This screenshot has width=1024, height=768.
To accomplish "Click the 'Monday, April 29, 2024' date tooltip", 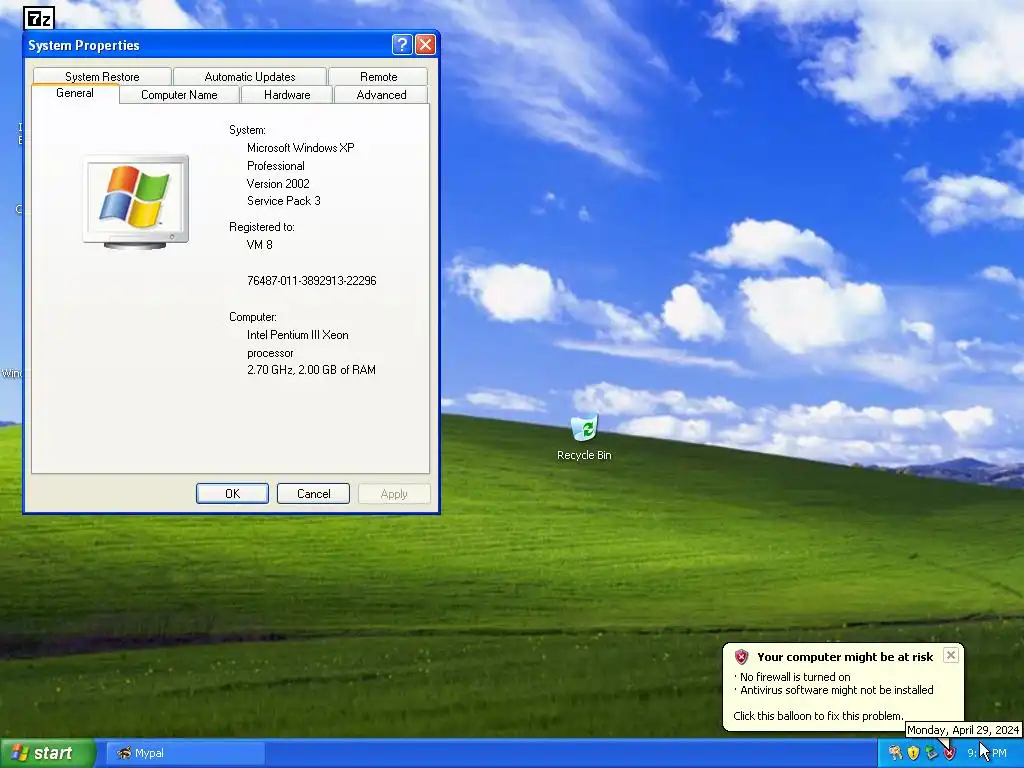I will point(963,730).
